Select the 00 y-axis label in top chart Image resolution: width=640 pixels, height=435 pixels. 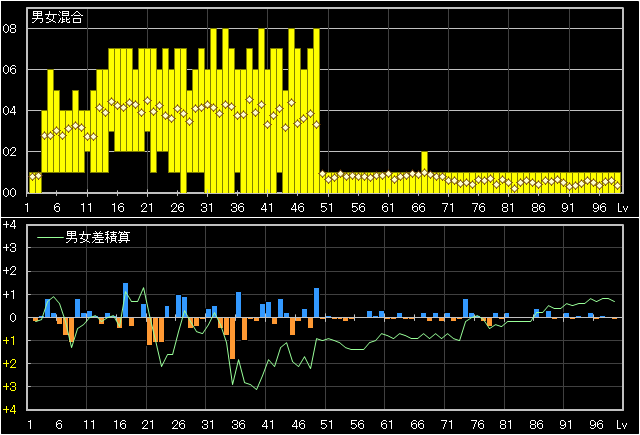[x=9, y=193]
